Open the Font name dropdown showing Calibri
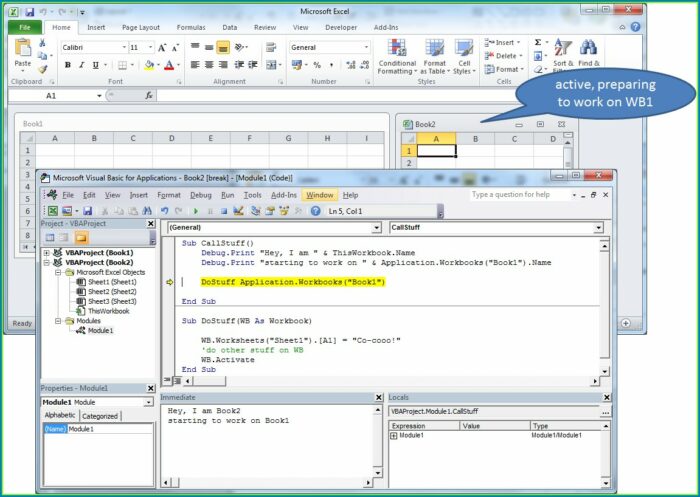The image size is (700, 497). point(124,47)
